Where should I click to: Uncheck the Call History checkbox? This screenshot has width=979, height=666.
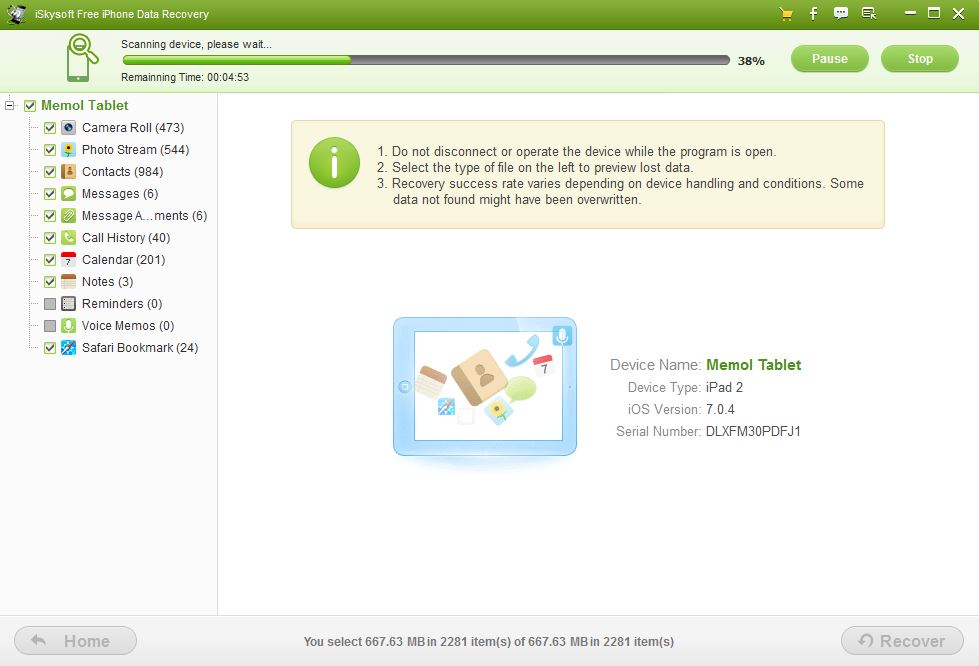50,238
